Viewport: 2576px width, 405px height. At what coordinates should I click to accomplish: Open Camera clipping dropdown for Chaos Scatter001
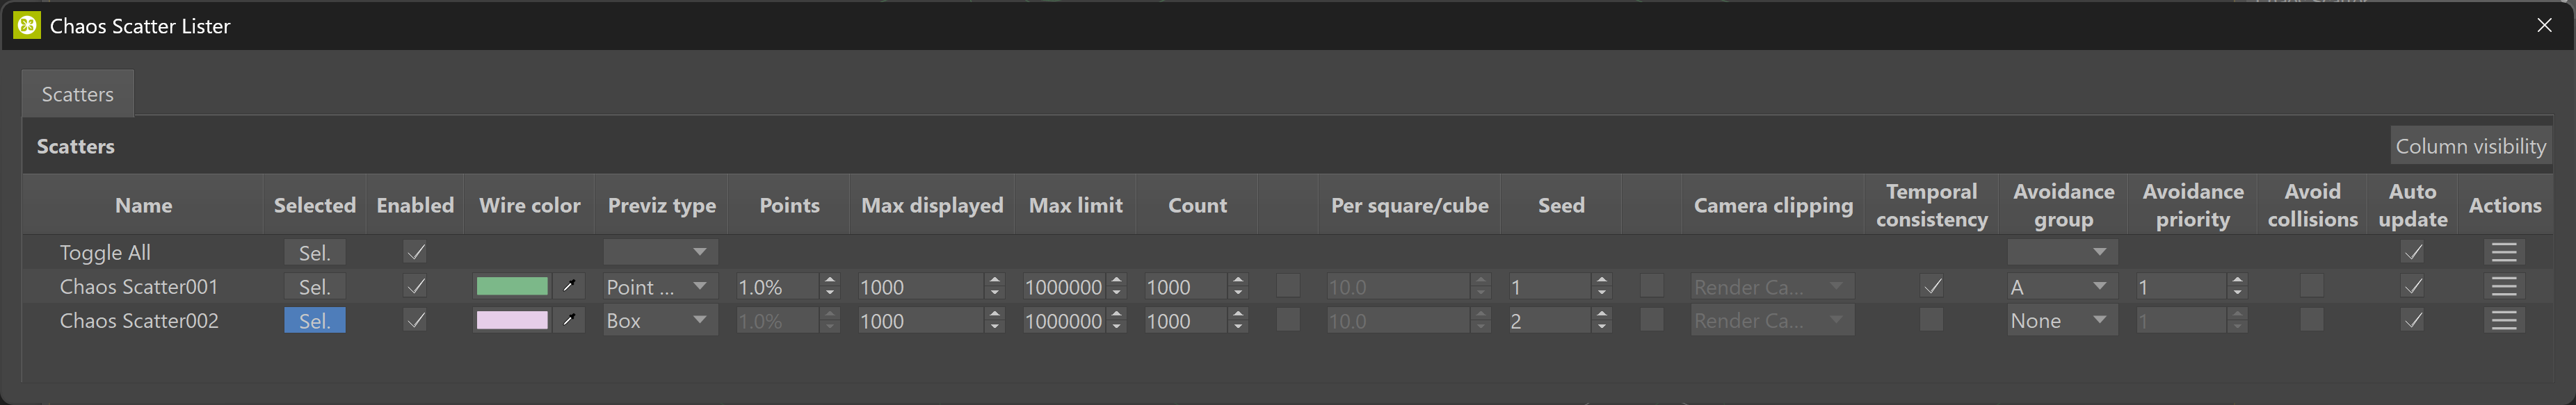coord(1772,287)
